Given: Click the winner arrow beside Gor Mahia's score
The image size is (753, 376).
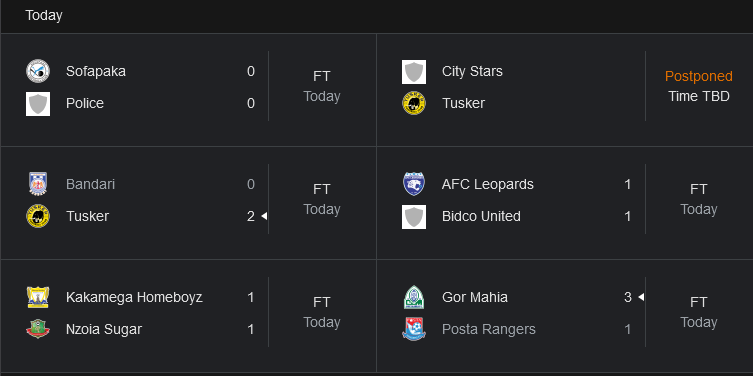Looking at the screenshot, I should [x=641, y=297].
